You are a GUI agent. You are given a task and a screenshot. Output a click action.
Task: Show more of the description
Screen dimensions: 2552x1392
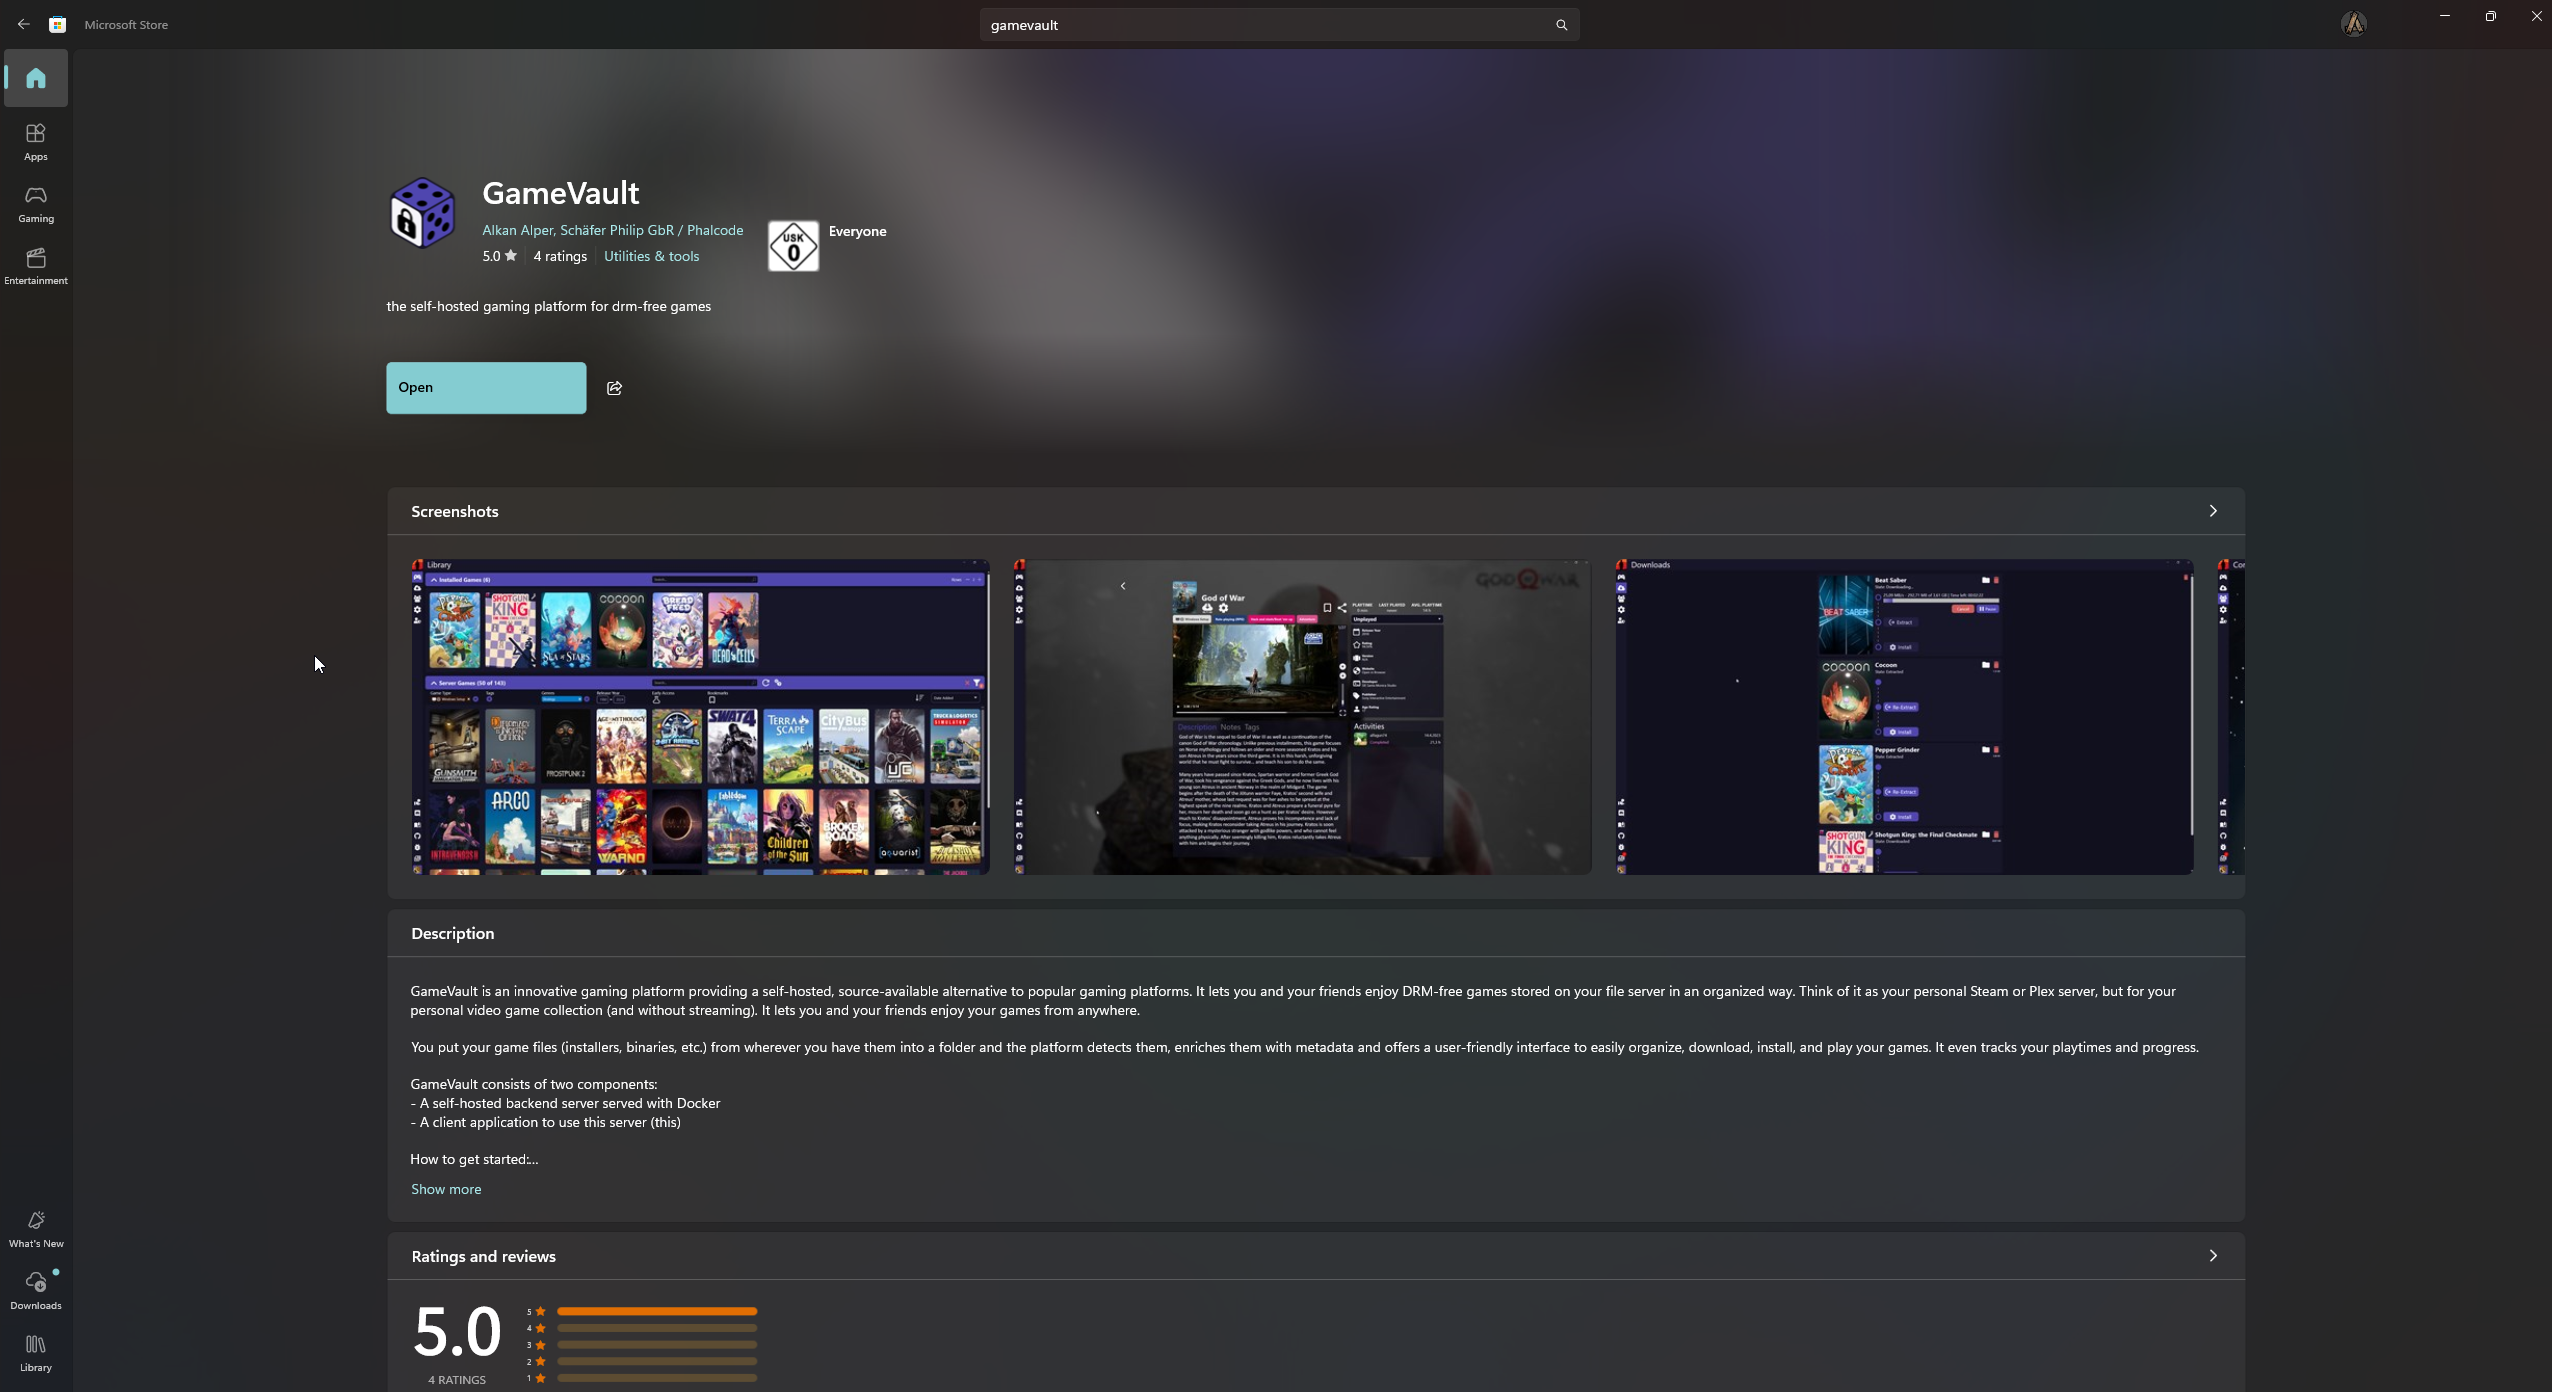click(x=446, y=1189)
